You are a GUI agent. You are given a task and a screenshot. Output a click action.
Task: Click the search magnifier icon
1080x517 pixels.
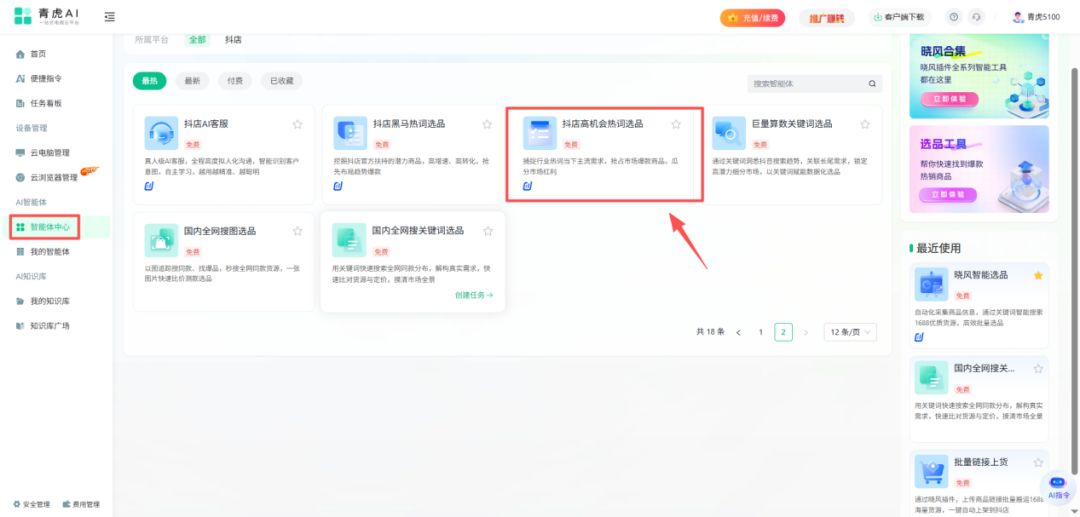(x=872, y=84)
